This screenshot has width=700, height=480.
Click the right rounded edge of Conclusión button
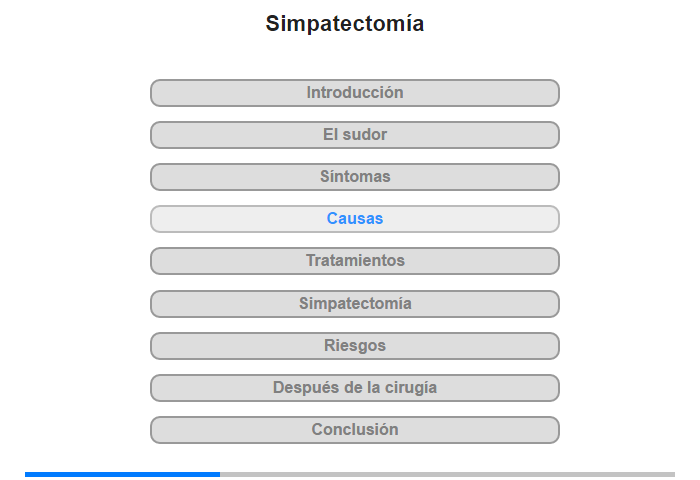click(555, 430)
